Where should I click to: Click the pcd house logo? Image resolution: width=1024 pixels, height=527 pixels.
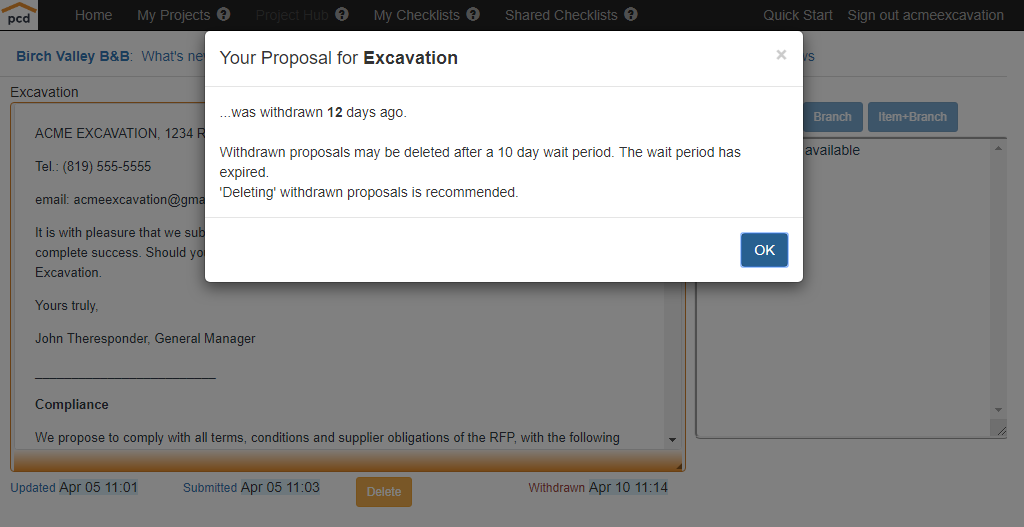(19, 14)
